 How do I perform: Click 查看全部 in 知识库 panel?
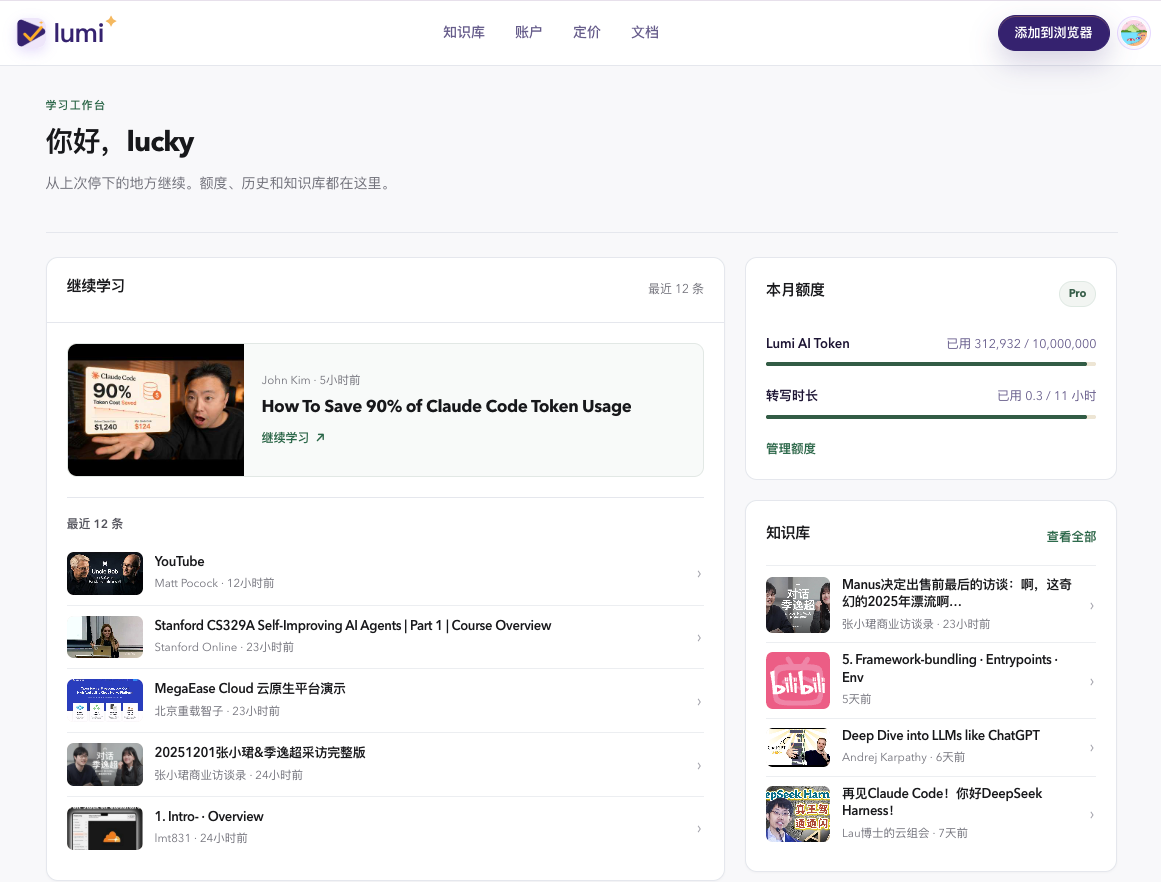1071,537
